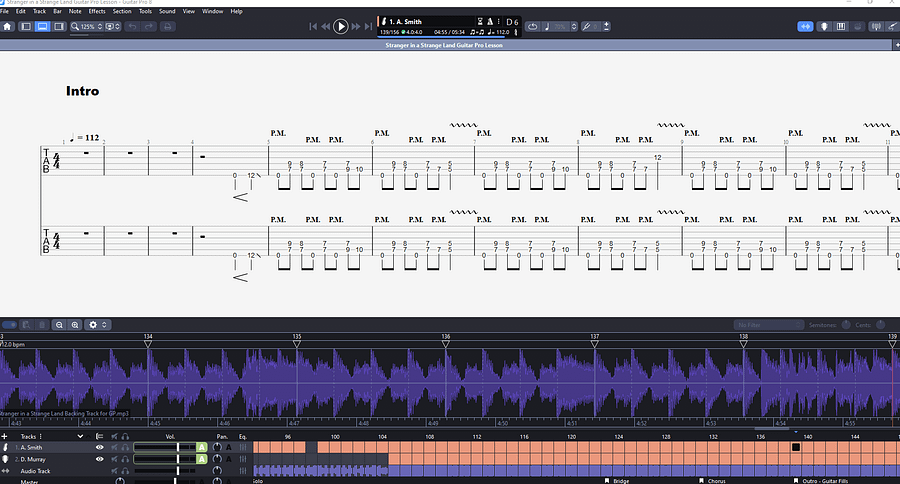
Task: Adjust the 125% zoom stepper
Action: 100,26
